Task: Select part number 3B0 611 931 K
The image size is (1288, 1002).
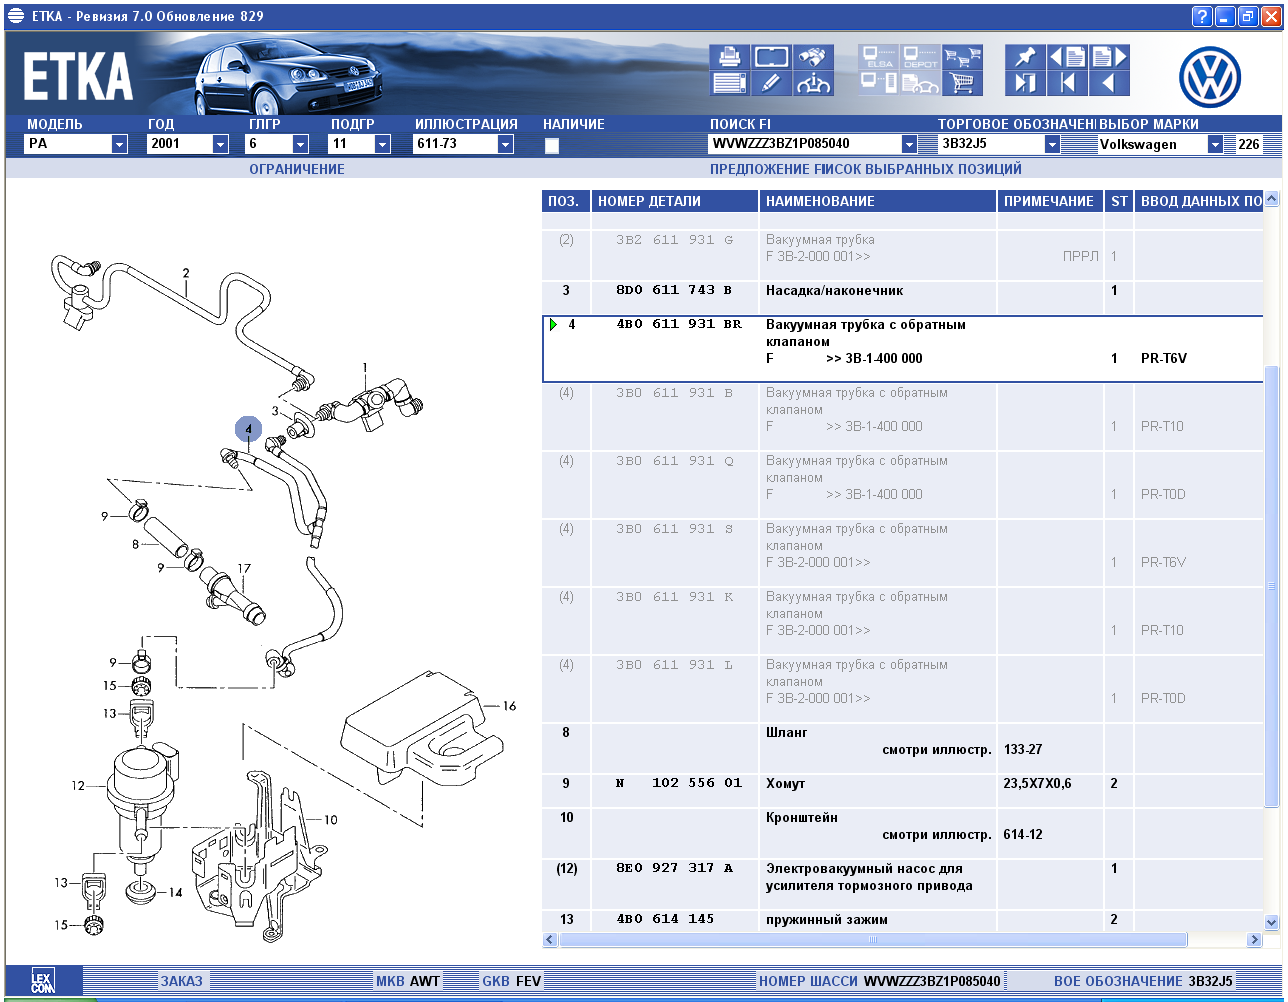Action: [674, 597]
